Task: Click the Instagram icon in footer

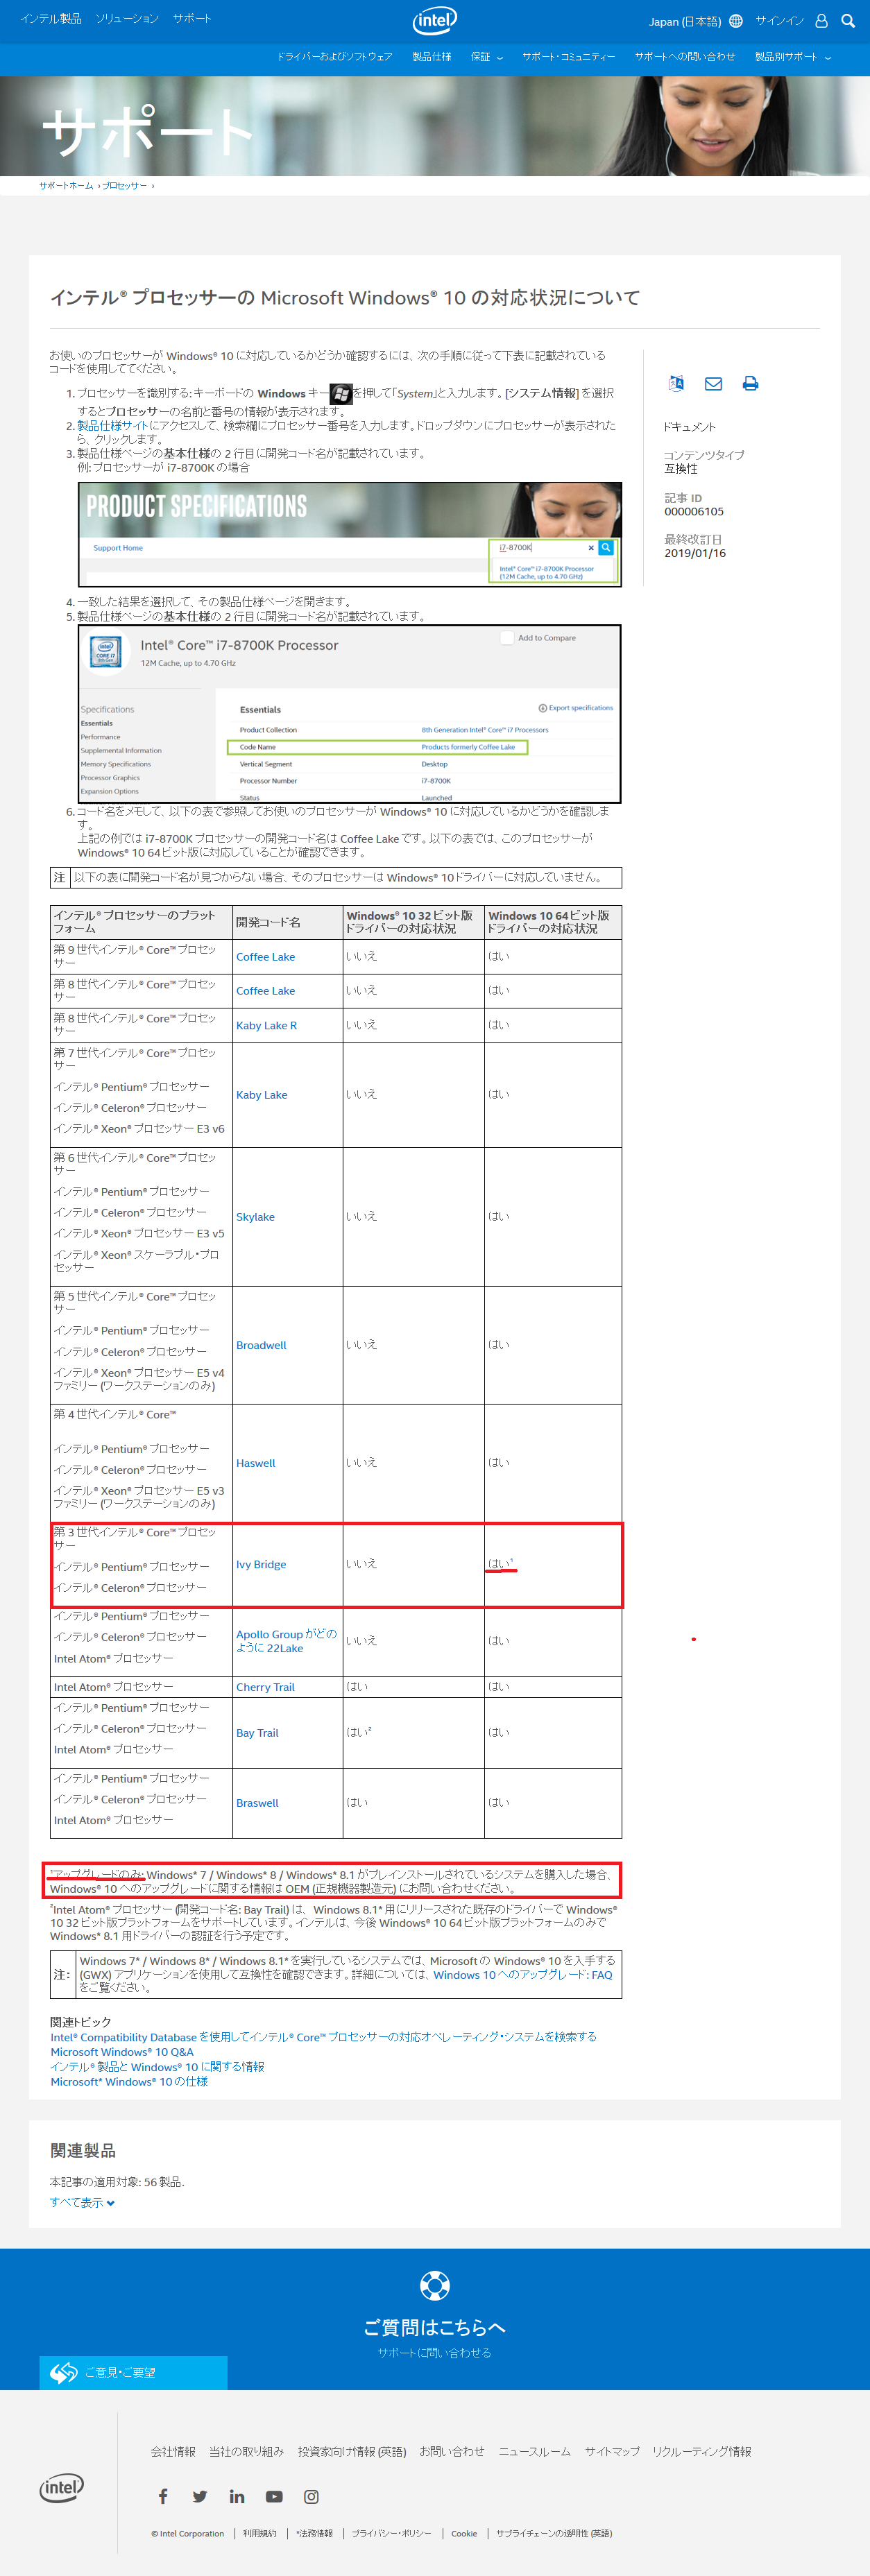Action: click(x=311, y=2496)
